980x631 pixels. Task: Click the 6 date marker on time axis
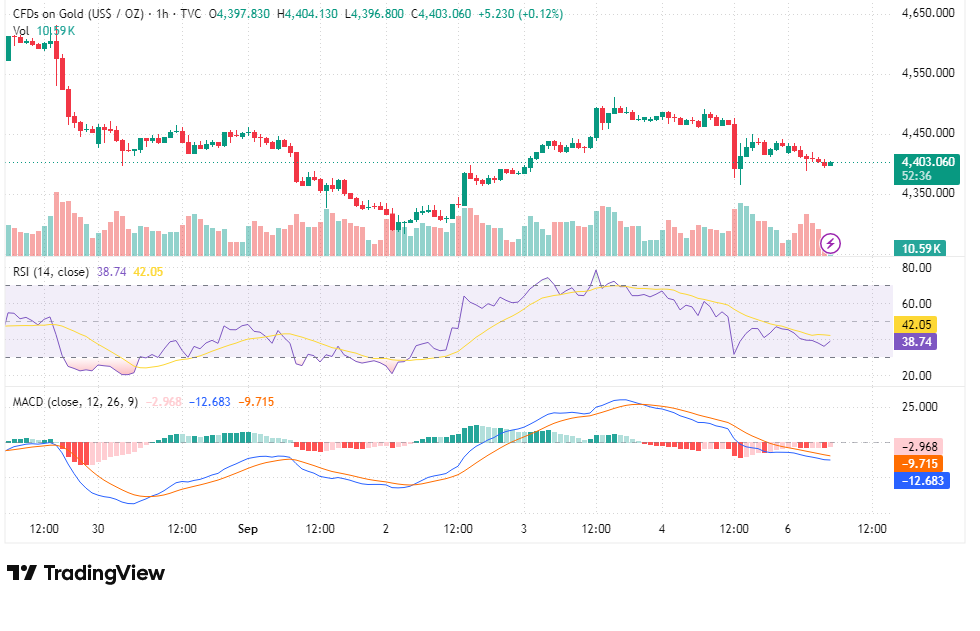(x=788, y=529)
